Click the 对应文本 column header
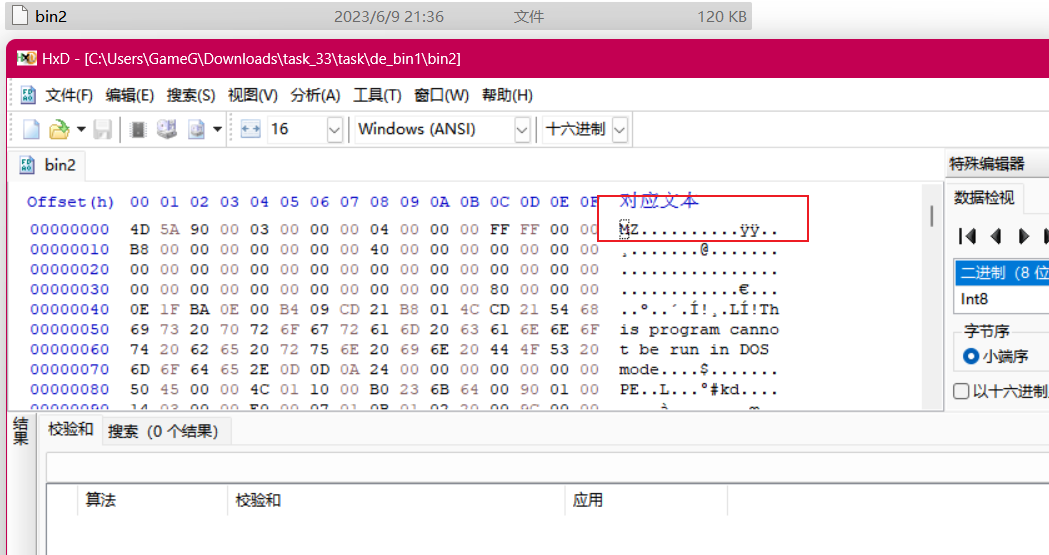 pos(659,201)
